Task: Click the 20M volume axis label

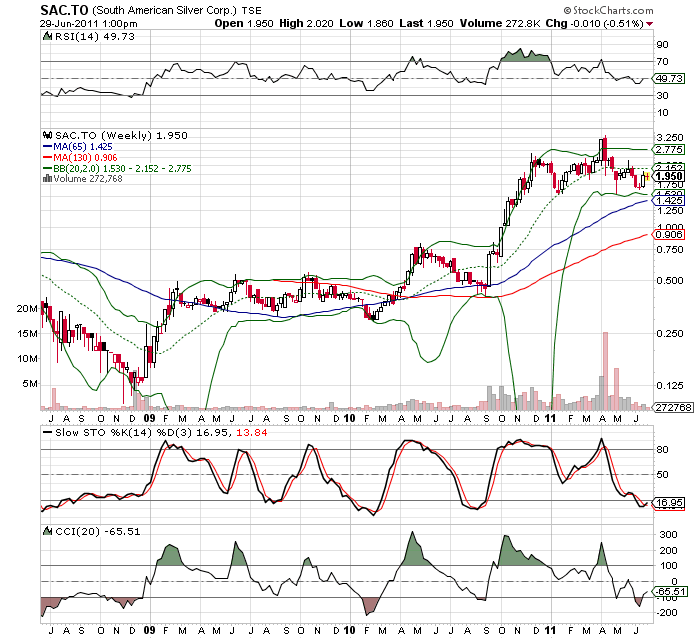Action: point(28,309)
